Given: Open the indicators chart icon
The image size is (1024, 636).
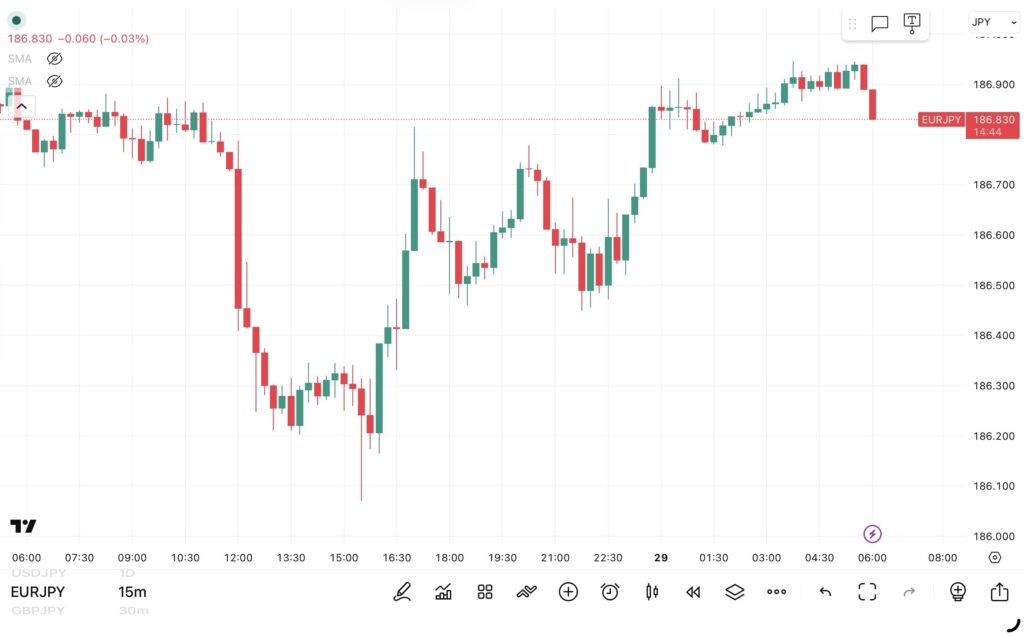Looking at the screenshot, I should pyautogui.click(x=444, y=592).
